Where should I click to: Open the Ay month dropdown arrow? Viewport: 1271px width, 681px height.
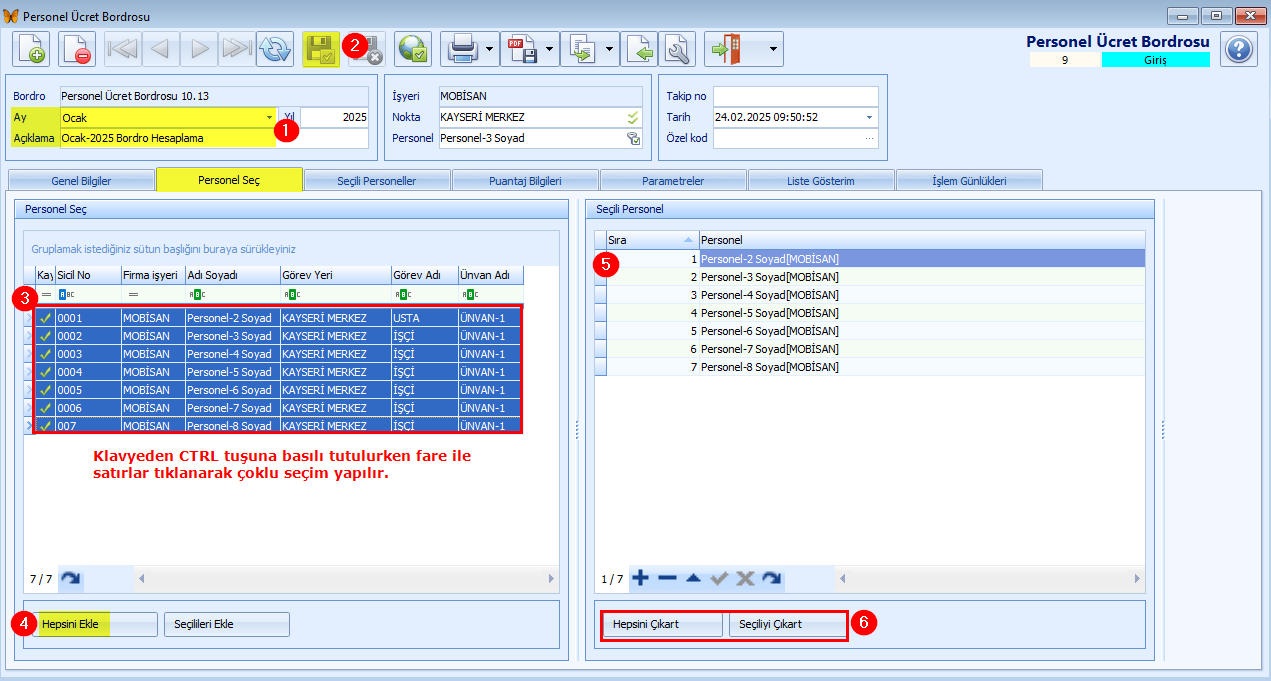(269, 117)
